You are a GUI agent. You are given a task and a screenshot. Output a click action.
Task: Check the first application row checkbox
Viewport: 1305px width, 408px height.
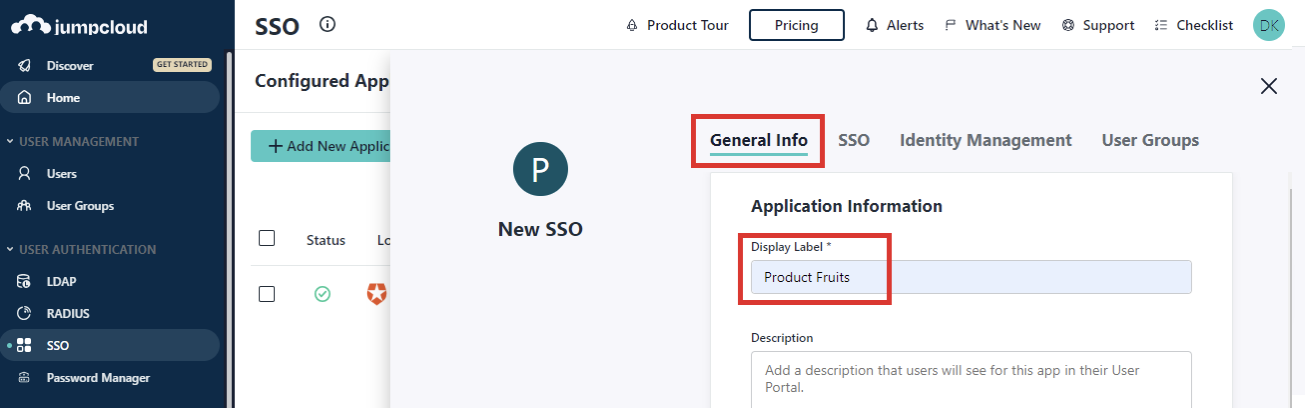tap(267, 294)
